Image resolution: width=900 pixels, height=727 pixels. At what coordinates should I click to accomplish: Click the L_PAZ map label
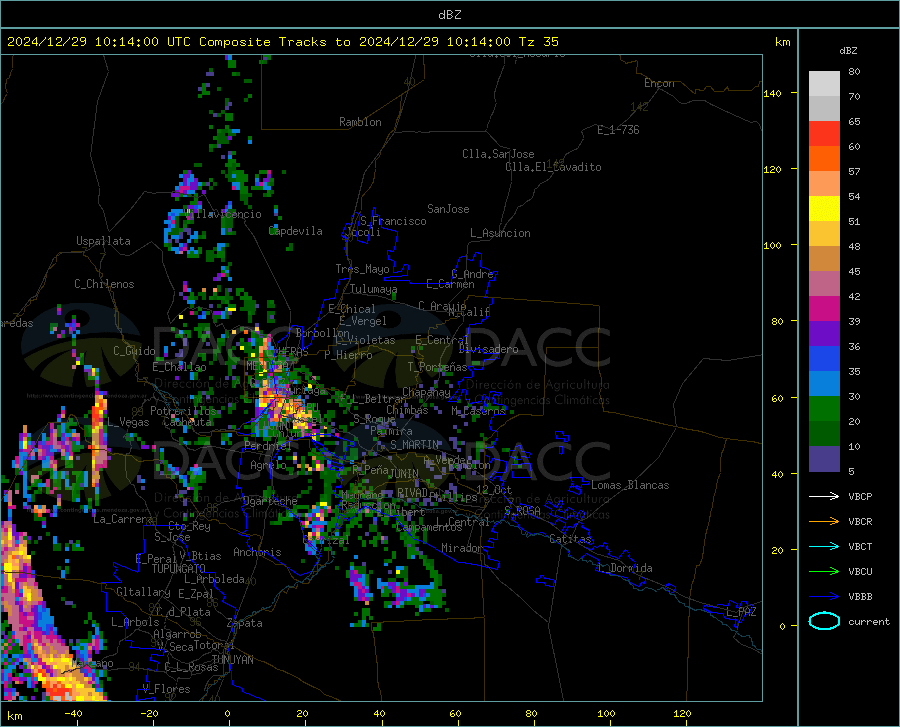pyautogui.click(x=741, y=612)
